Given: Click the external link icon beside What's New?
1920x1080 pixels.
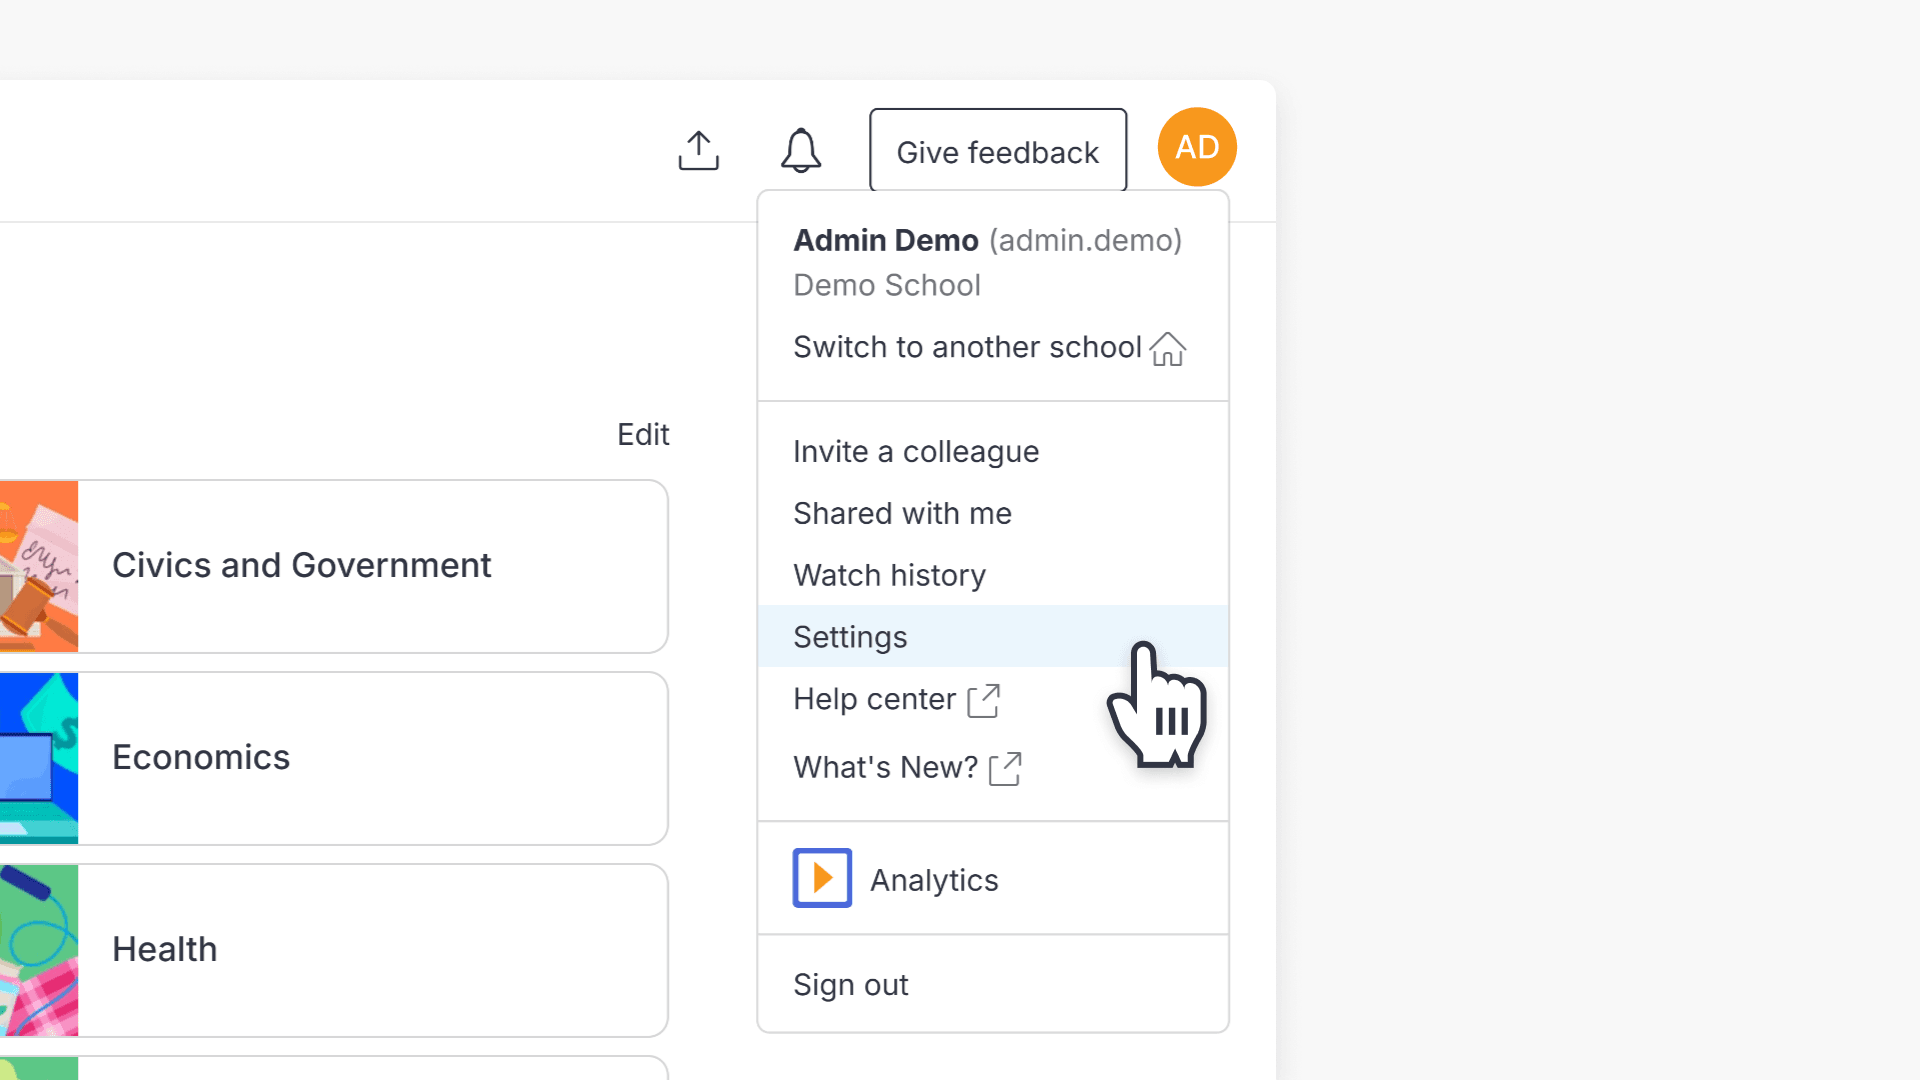Looking at the screenshot, I should point(1007,768).
